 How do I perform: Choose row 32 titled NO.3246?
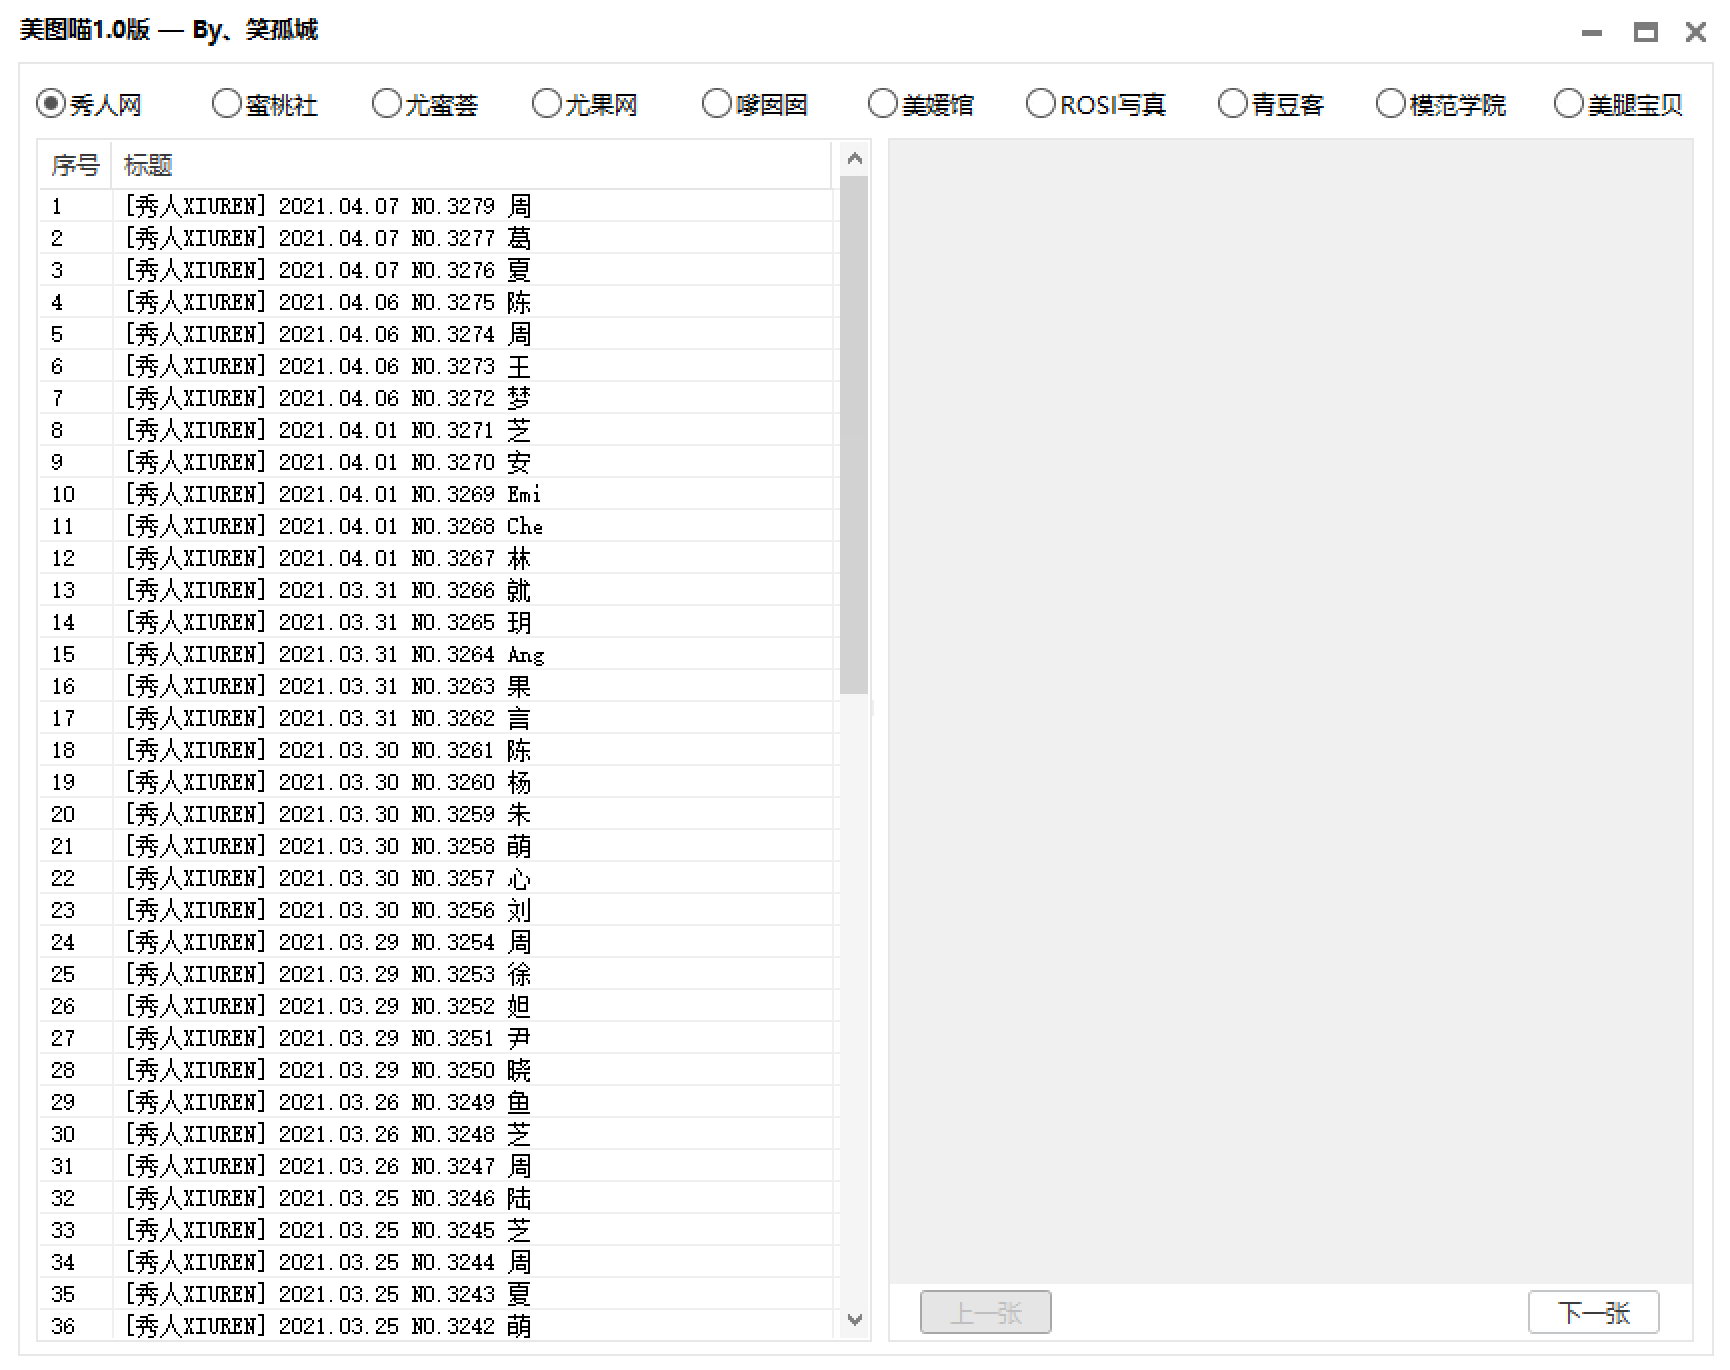click(x=436, y=1198)
